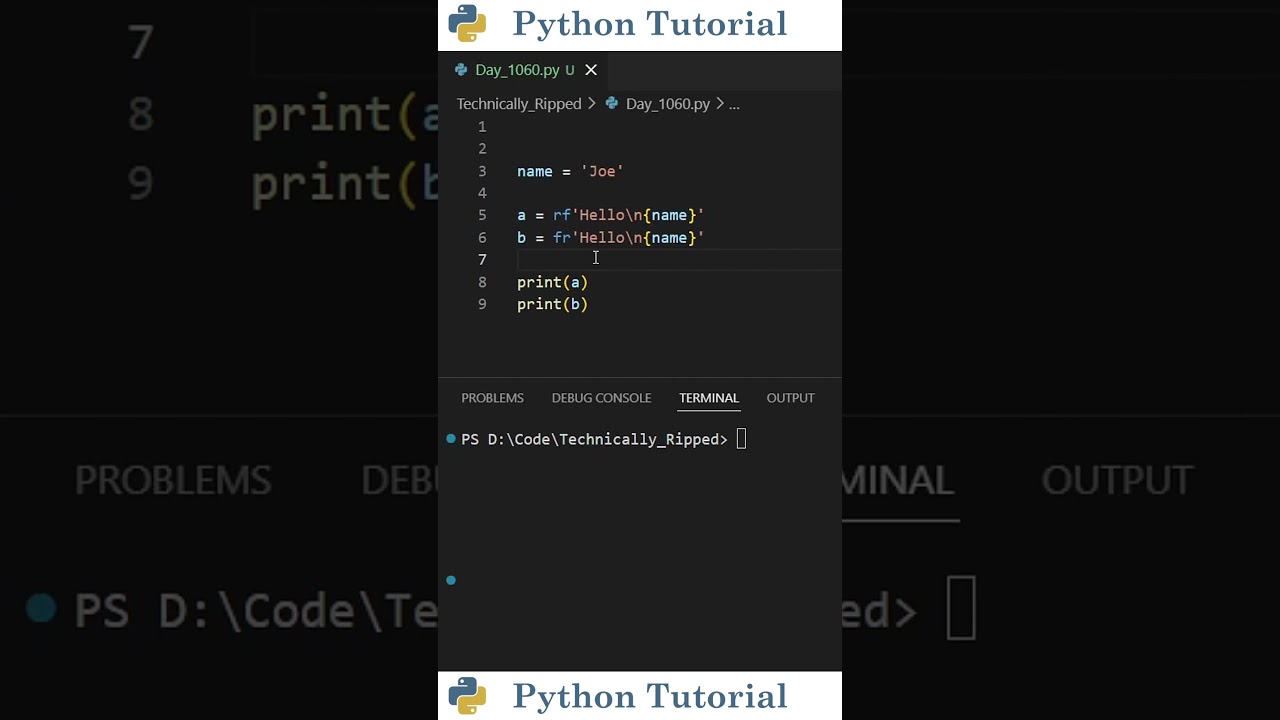Click the terminal prompt input cursor
The height and width of the screenshot is (720, 1280).
point(741,439)
